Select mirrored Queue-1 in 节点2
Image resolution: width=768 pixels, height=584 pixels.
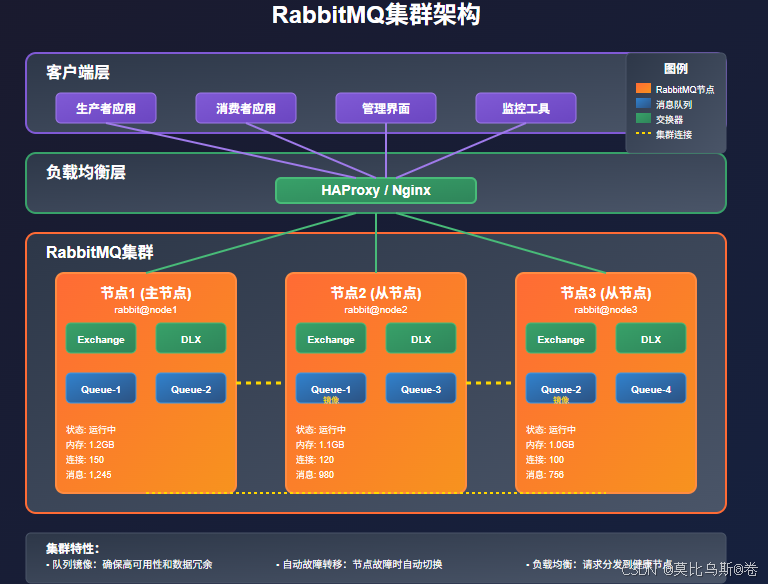(331, 389)
